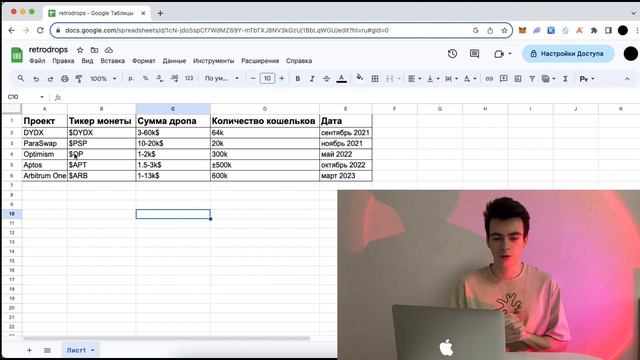
Task: Click the font size field showing 10
Action: [x=267, y=78]
